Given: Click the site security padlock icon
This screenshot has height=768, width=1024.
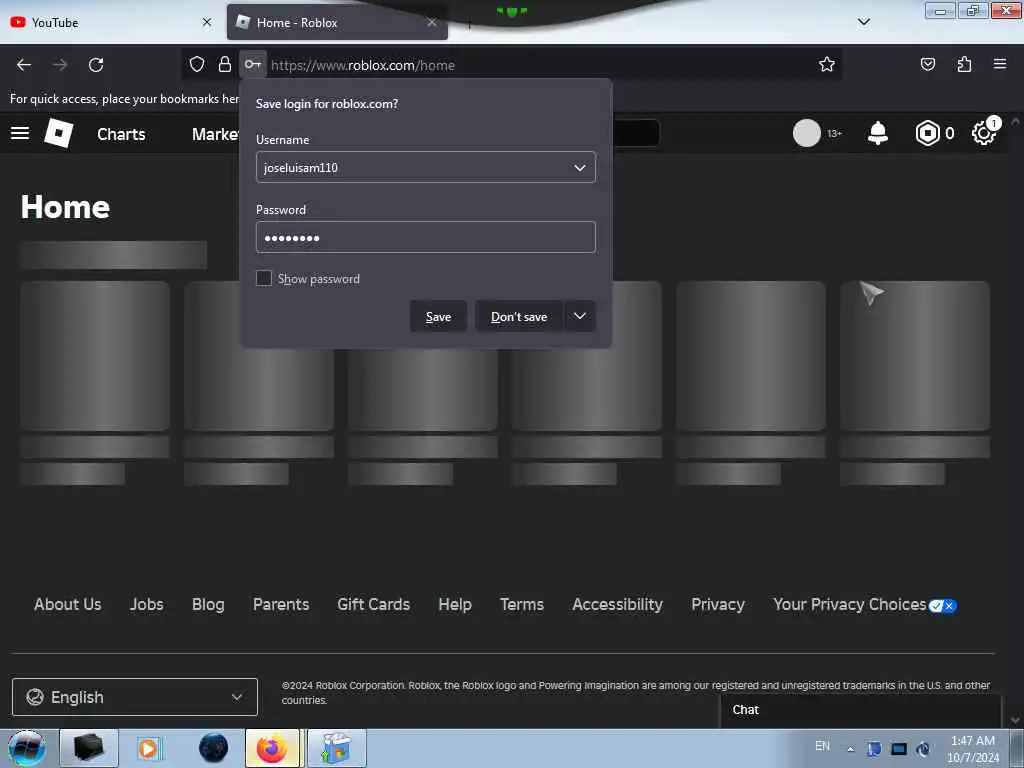Looking at the screenshot, I should click(x=225, y=64).
